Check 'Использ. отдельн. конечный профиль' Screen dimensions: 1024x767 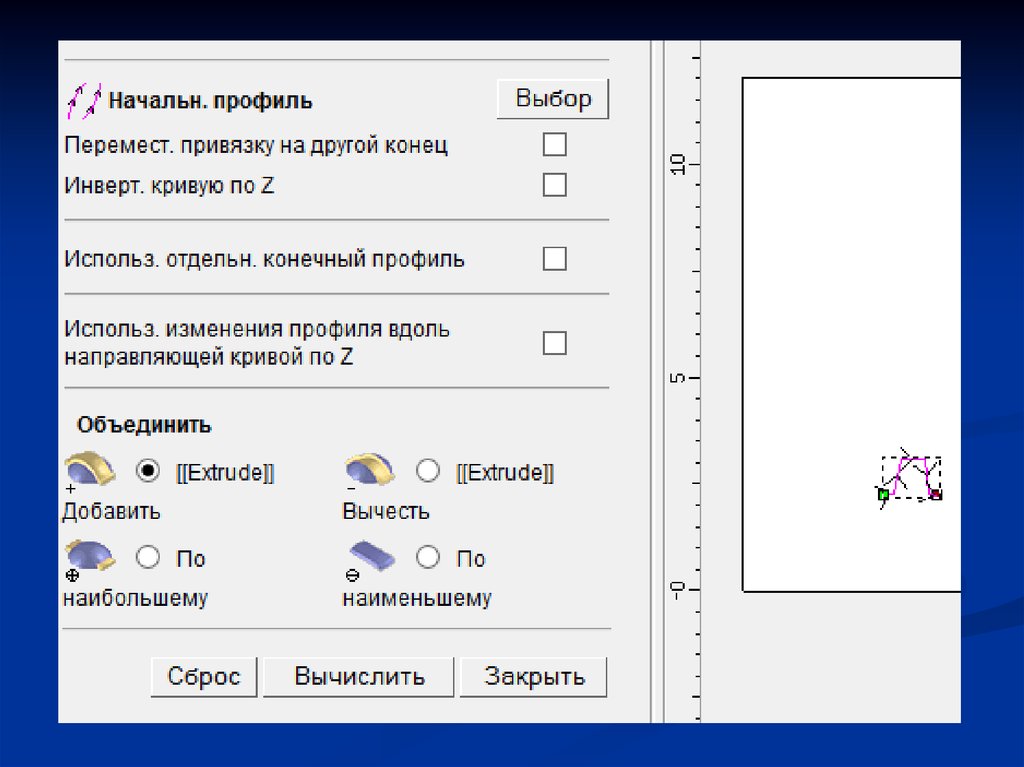point(554,259)
